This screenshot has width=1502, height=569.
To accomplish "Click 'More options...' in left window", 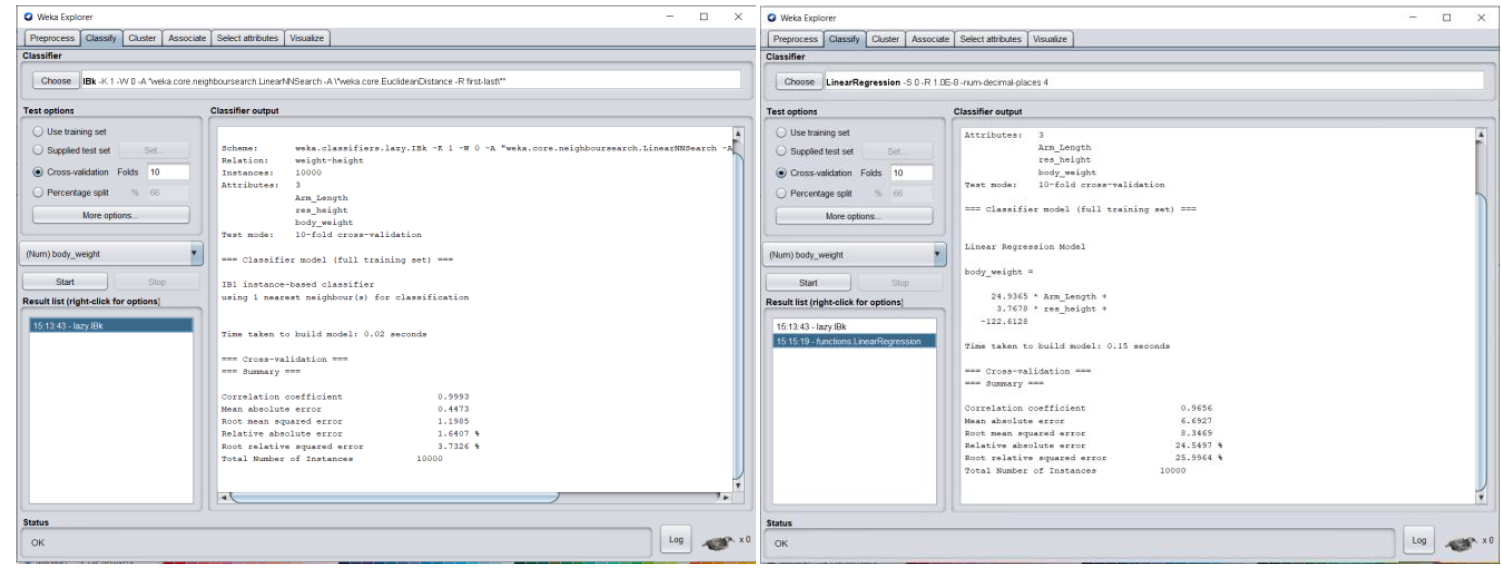I will (110, 215).
